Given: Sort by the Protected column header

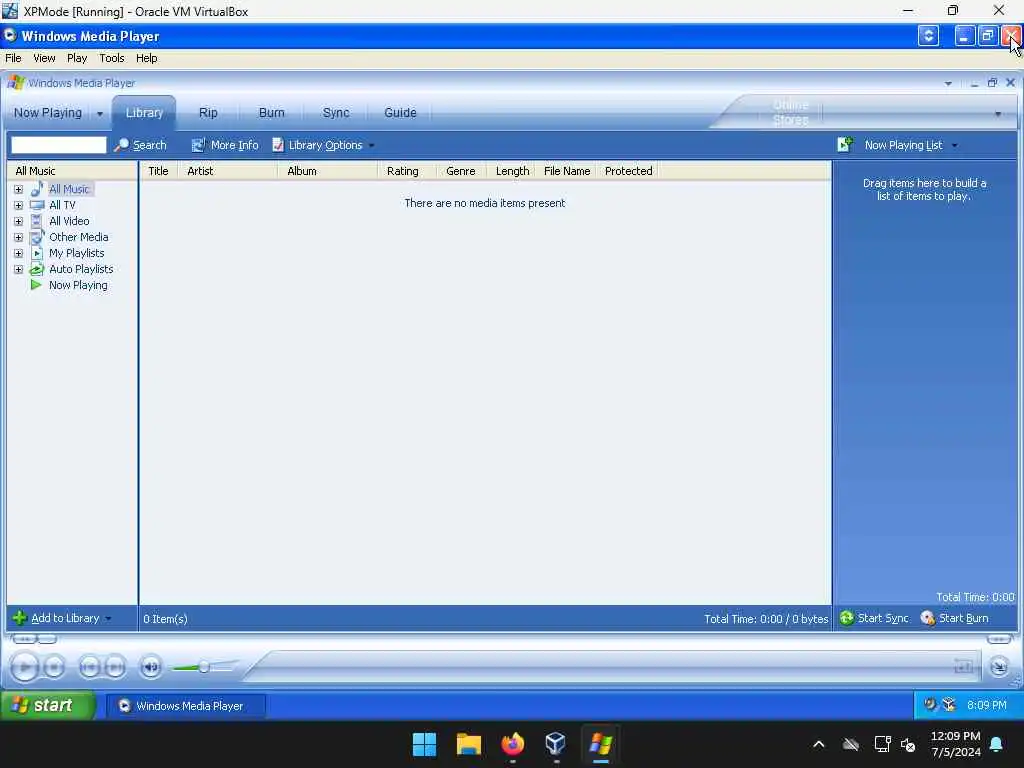Looking at the screenshot, I should [628, 171].
